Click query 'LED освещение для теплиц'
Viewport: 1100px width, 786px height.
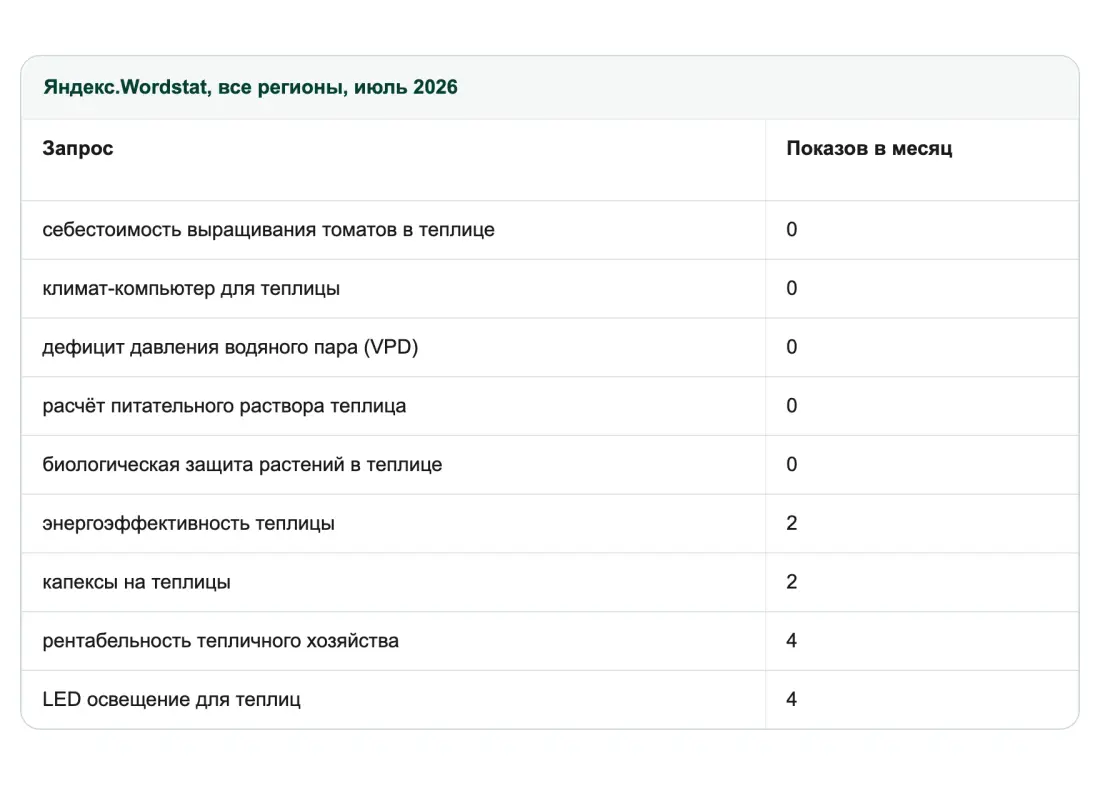171,699
